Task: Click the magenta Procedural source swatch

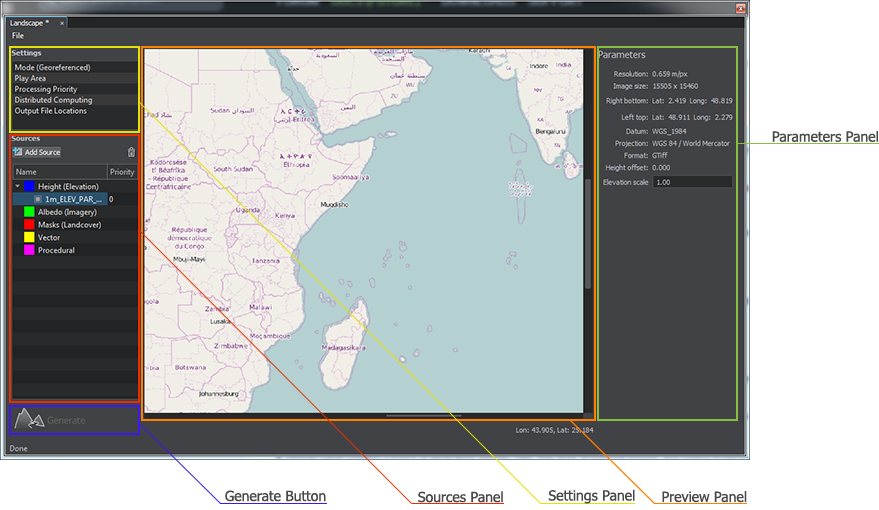Action: click(30, 251)
